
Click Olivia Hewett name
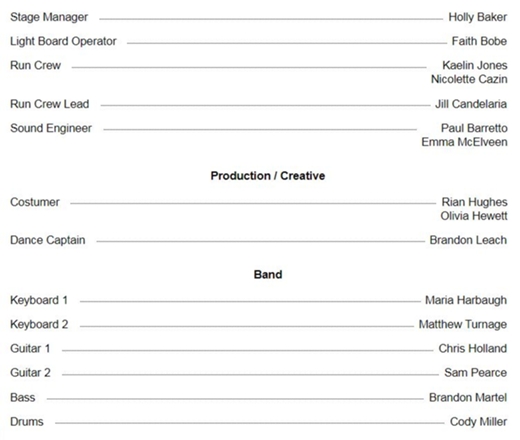click(474, 216)
